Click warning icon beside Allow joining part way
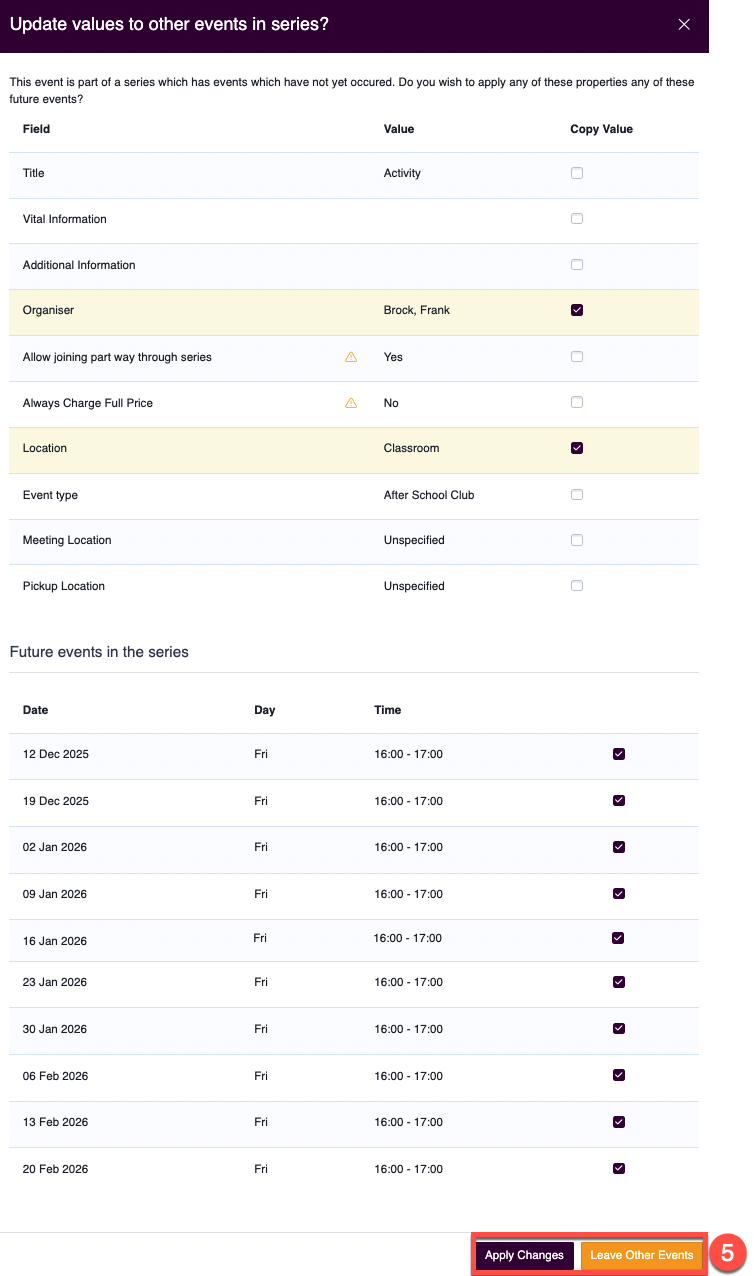754x1276 pixels. [351, 357]
